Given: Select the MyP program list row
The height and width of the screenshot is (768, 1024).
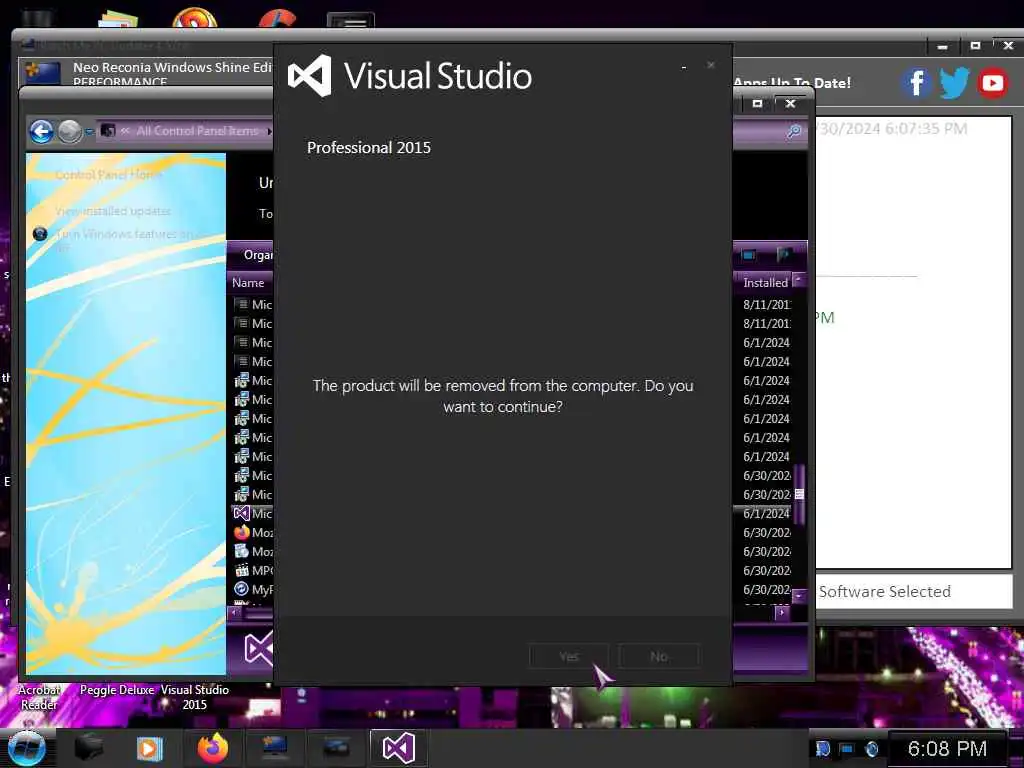Looking at the screenshot, I should [252, 589].
